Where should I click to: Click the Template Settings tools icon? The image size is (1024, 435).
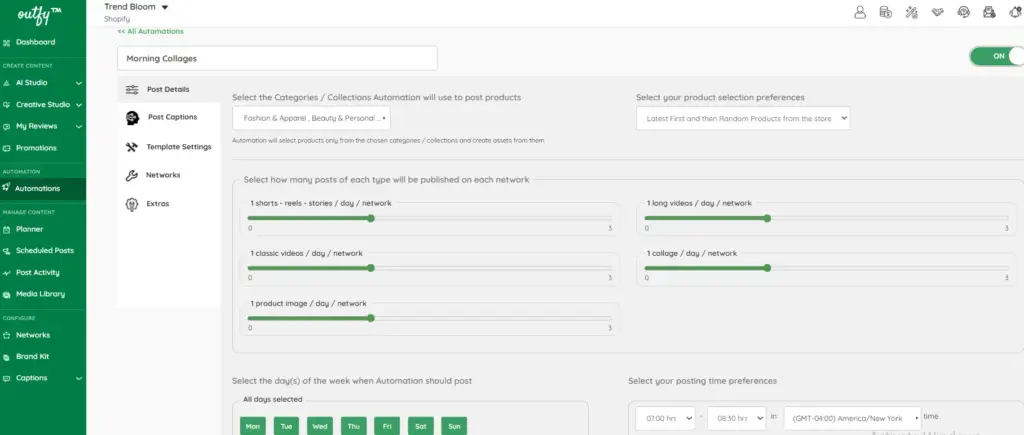(132, 147)
